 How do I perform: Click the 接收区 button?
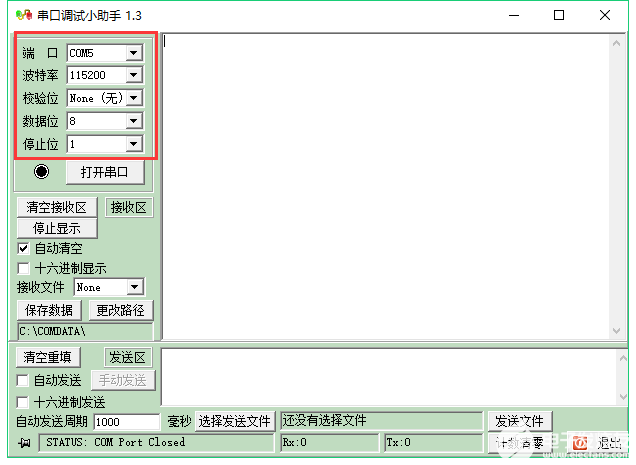click(x=129, y=207)
